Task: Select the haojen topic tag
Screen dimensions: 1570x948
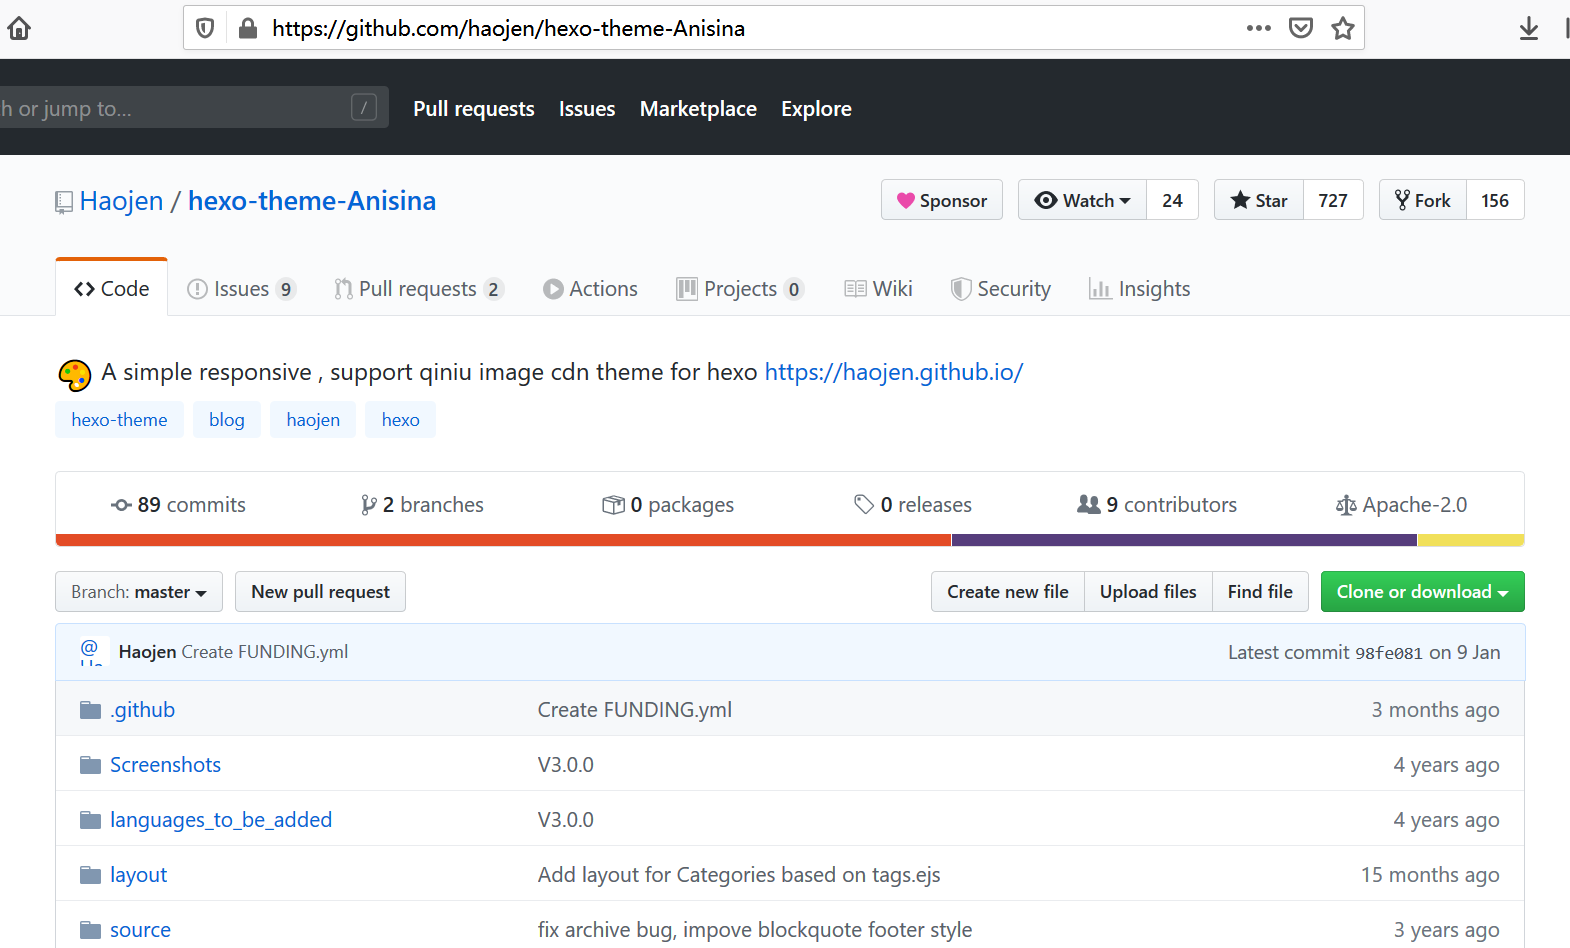Action: (x=313, y=420)
